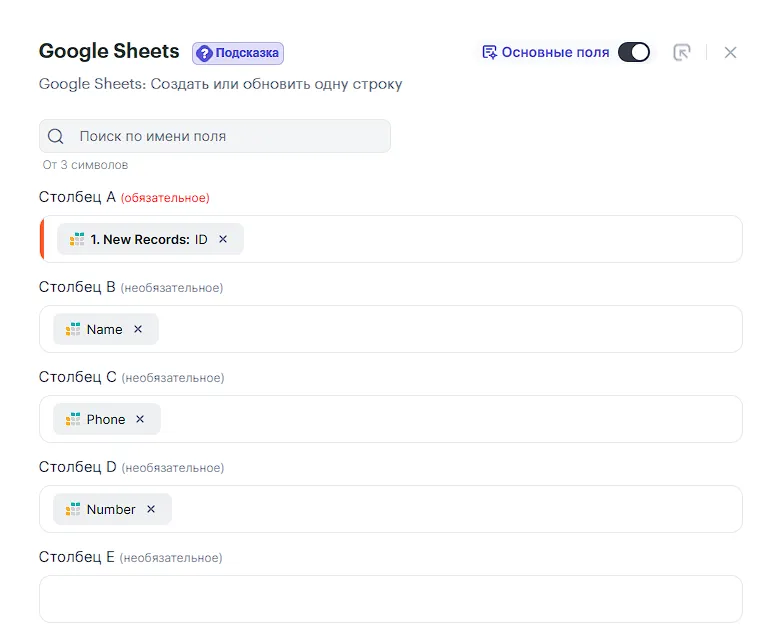The height and width of the screenshot is (636, 784).
Task: Click the New Records ID chip icon
Action: point(77,240)
